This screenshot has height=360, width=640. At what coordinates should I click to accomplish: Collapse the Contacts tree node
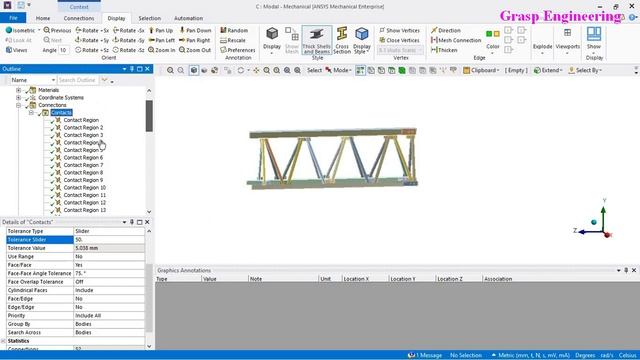(31, 113)
